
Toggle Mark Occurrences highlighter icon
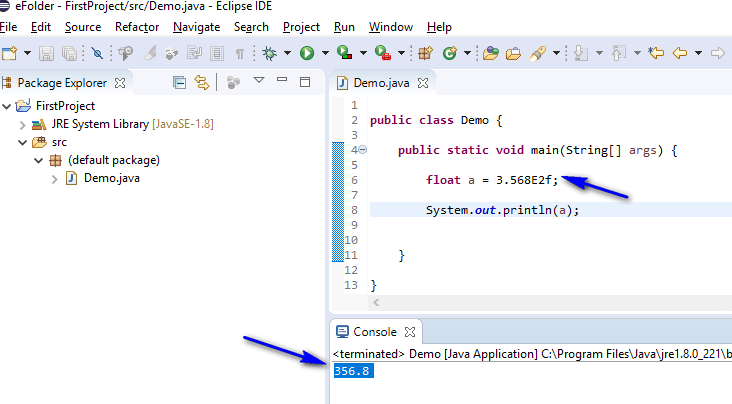(149, 53)
